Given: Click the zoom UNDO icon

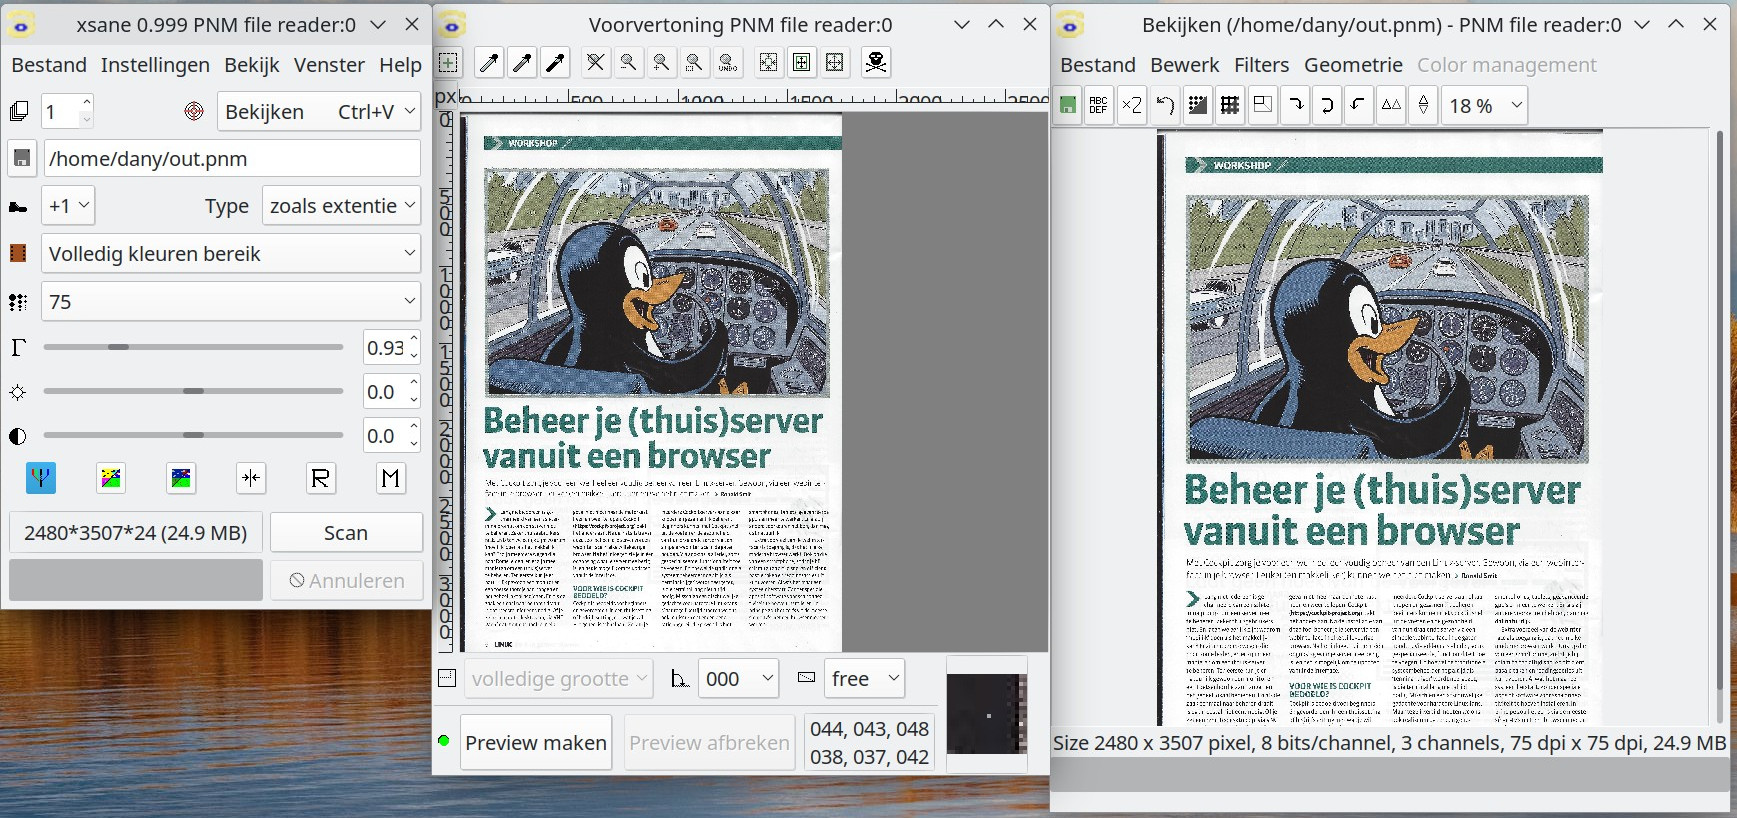Looking at the screenshot, I should click(x=727, y=63).
